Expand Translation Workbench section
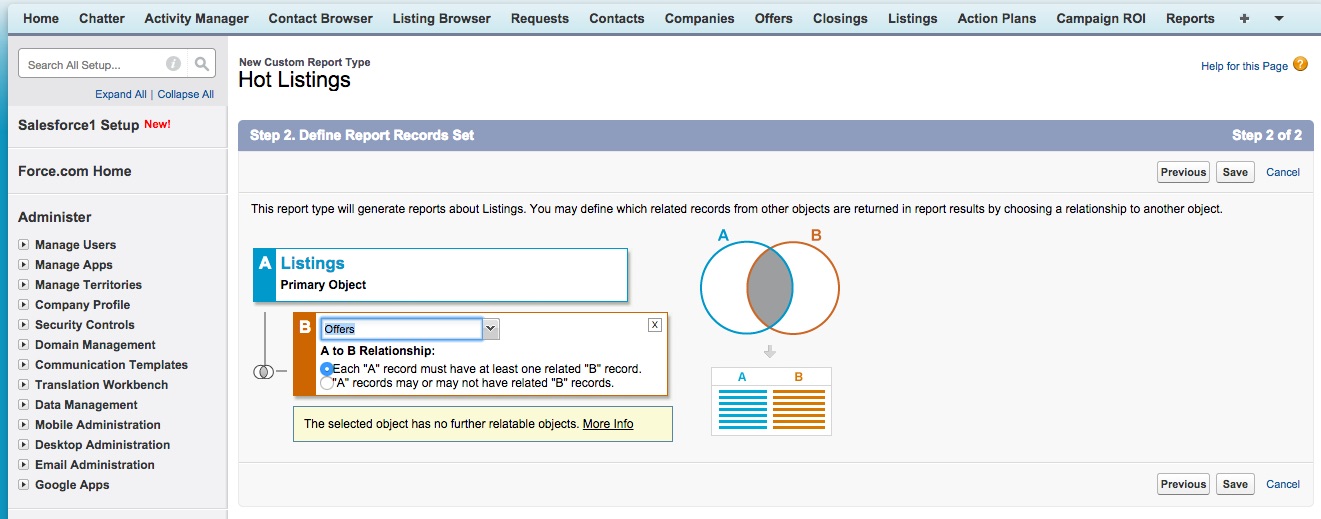The image size is (1321, 519). coord(24,385)
